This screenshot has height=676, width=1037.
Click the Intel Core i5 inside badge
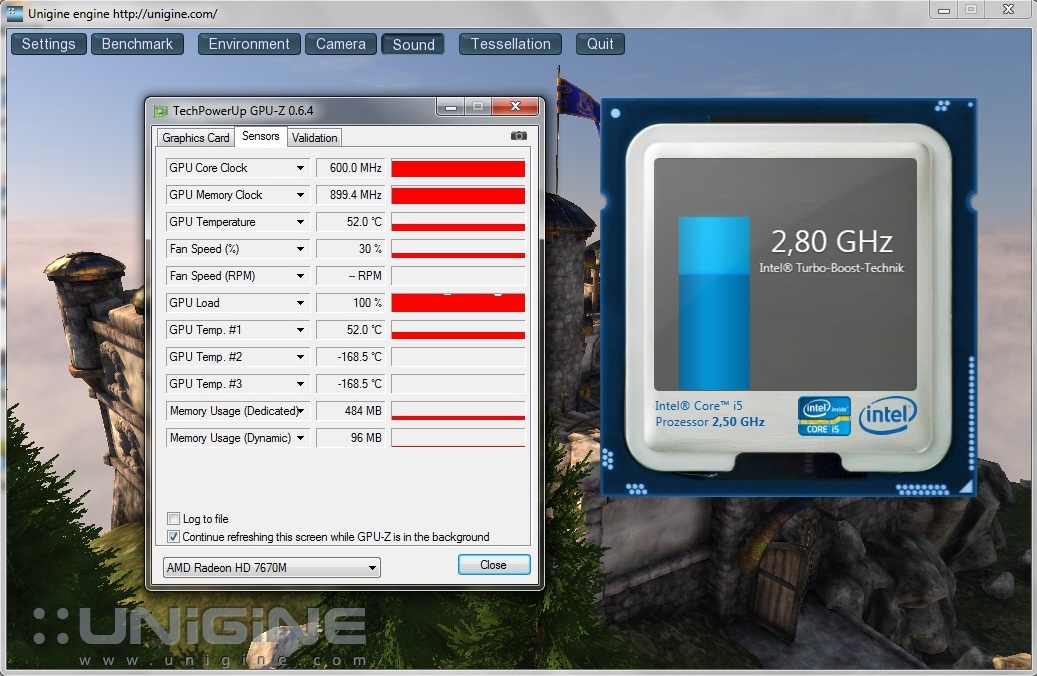point(824,416)
